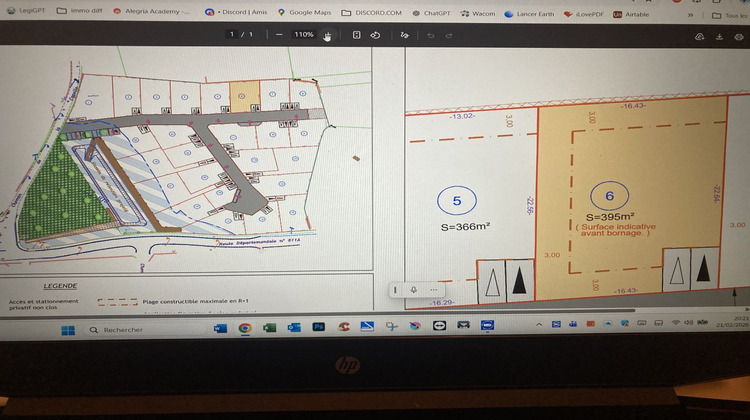Click the zoom out minus button
This screenshot has width=750, height=420.
pos(279,34)
